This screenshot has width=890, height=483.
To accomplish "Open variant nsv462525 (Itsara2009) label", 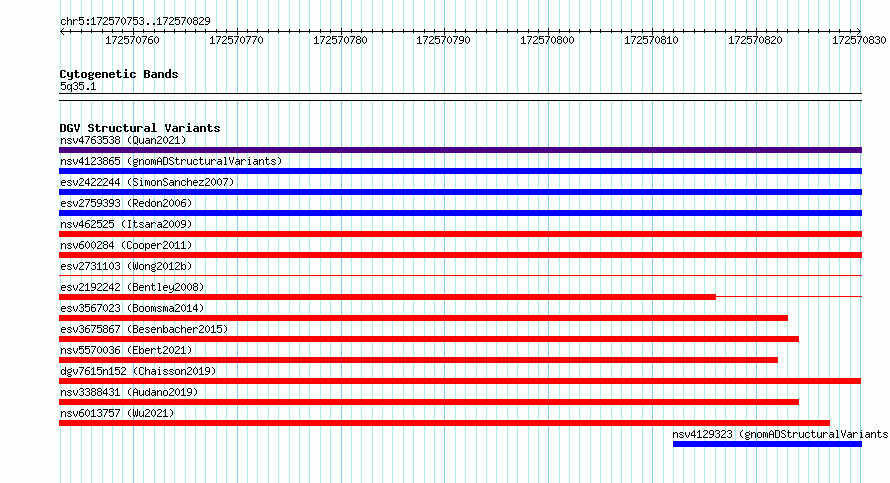I will pyautogui.click(x=126, y=224).
